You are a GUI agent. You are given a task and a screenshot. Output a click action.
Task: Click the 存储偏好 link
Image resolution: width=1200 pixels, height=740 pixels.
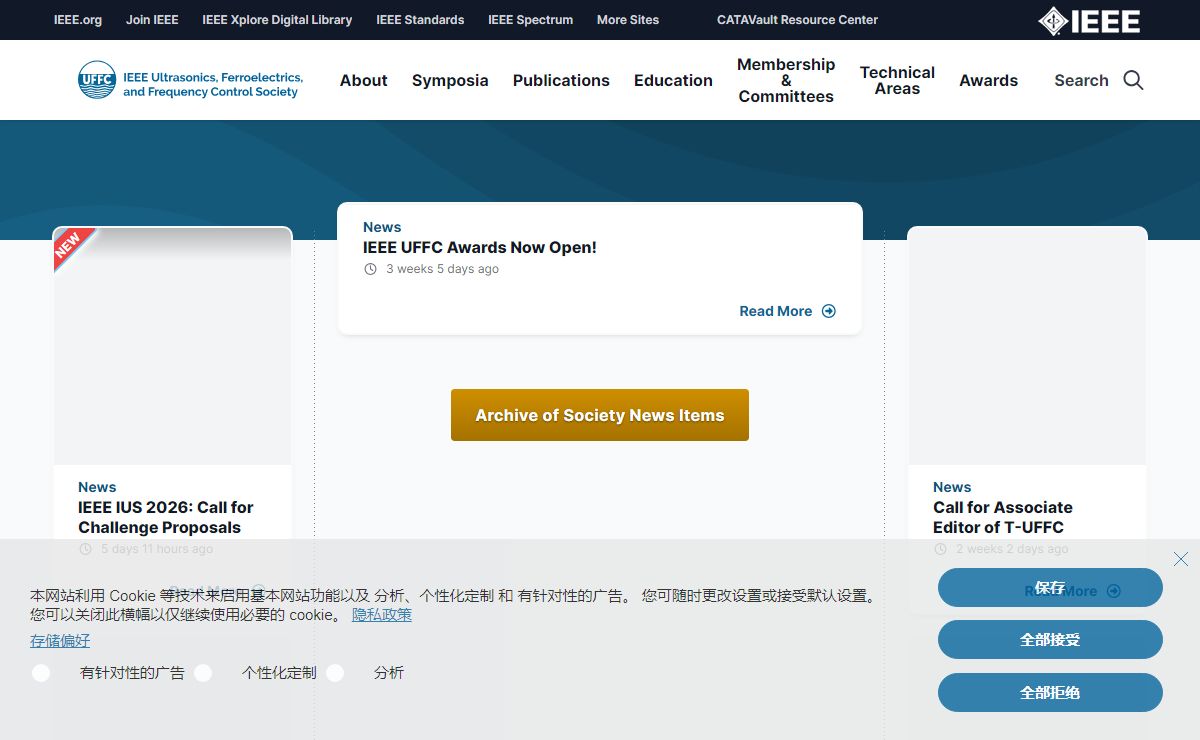coord(60,641)
